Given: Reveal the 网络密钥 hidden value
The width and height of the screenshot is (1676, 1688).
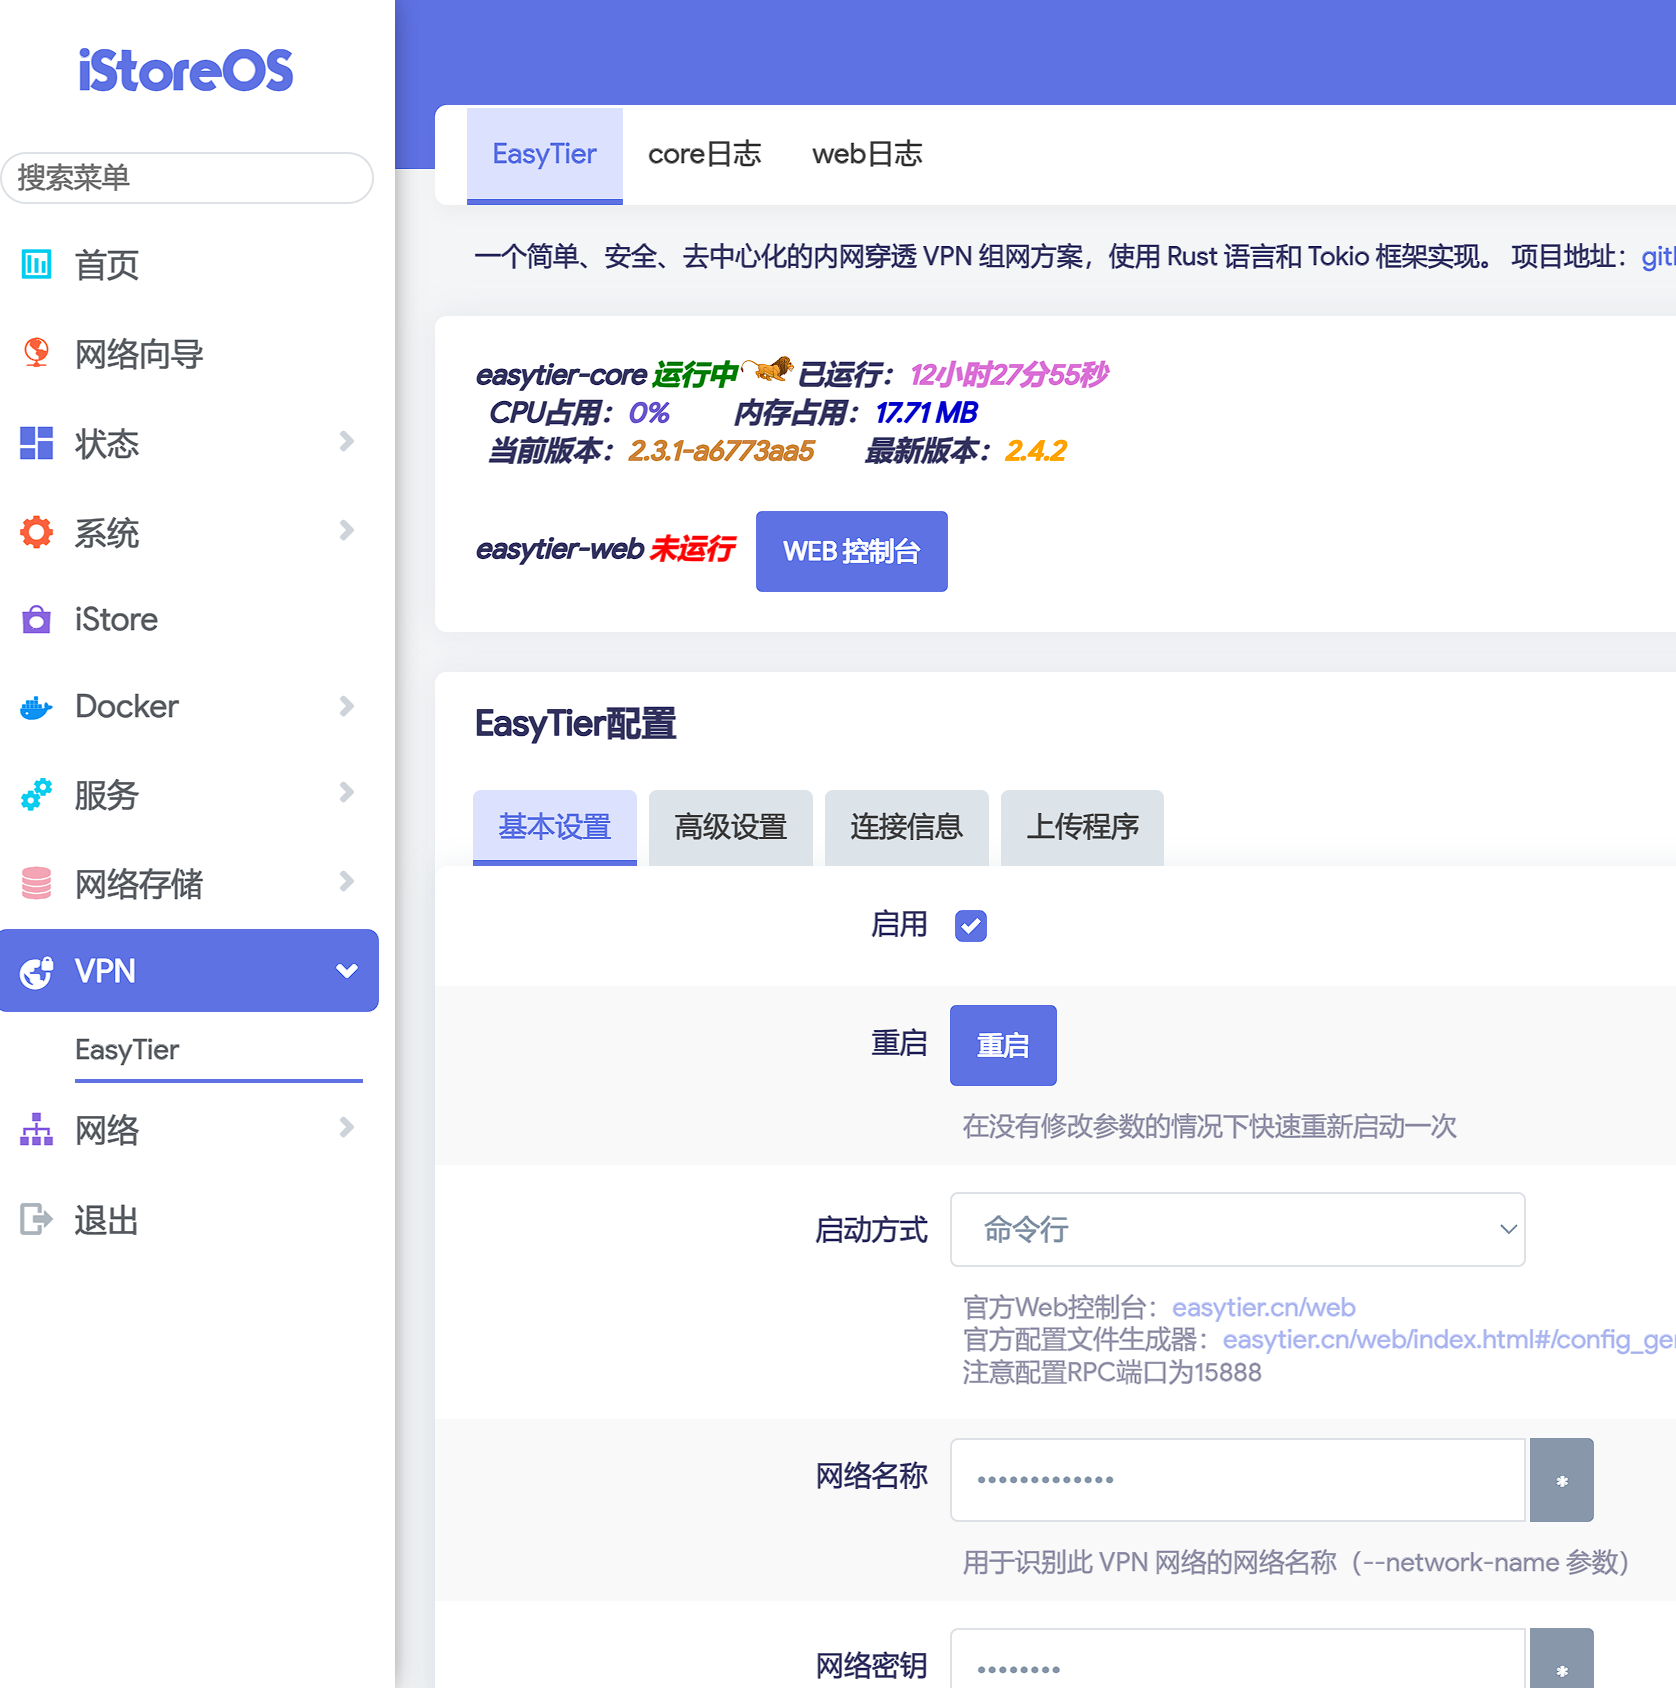Looking at the screenshot, I should click(1561, 1660).
